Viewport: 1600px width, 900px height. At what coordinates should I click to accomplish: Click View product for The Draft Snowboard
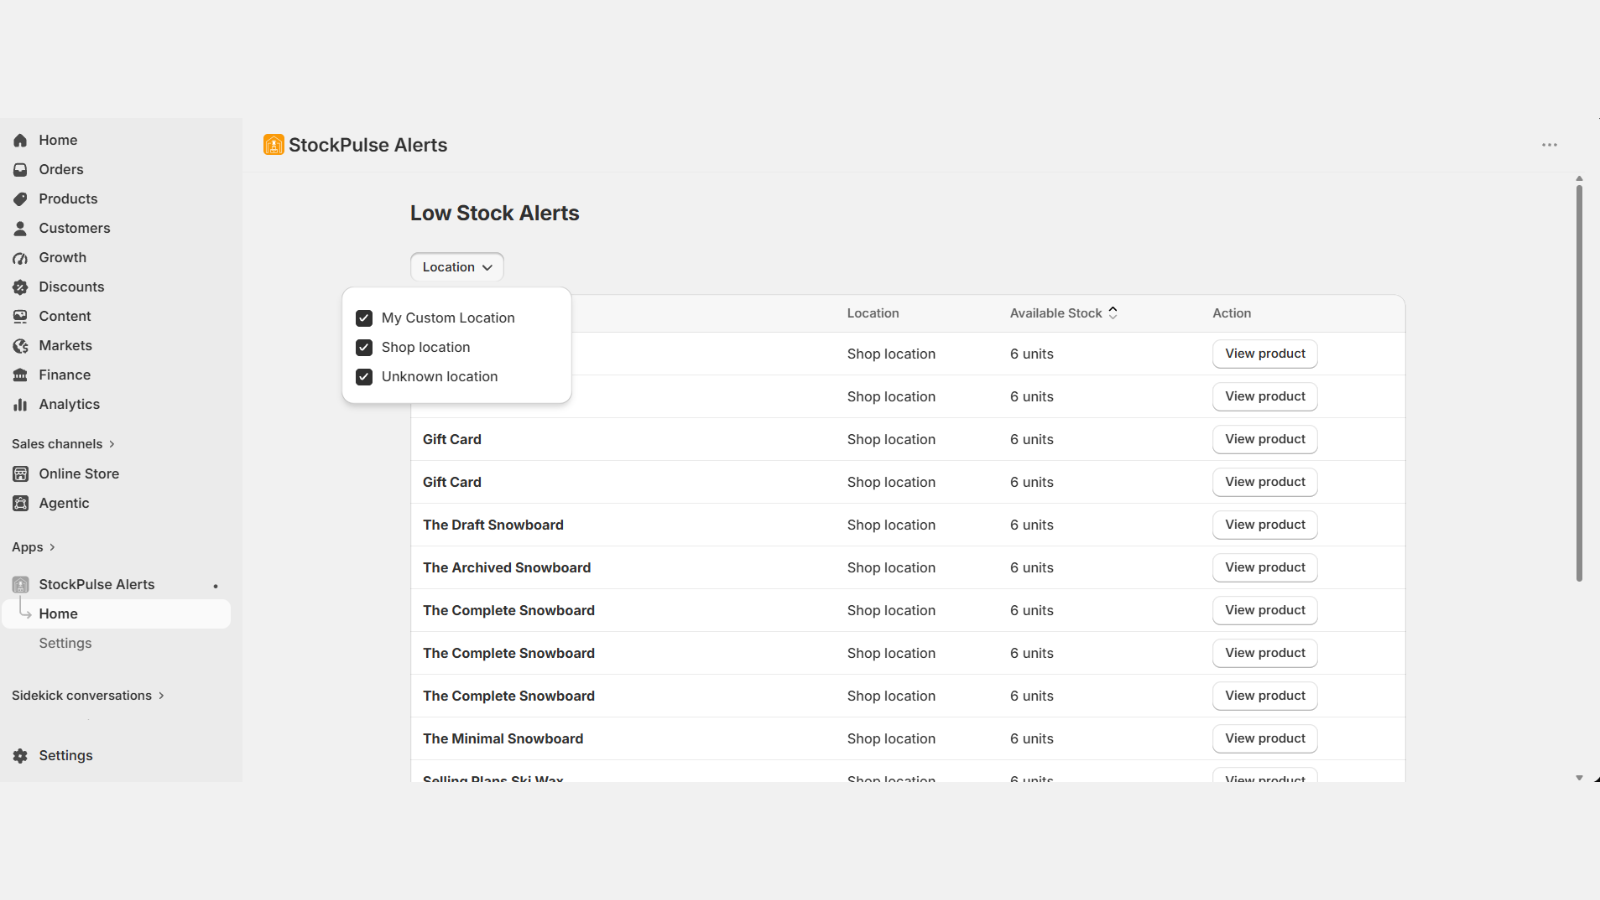tap(1265, 525)
